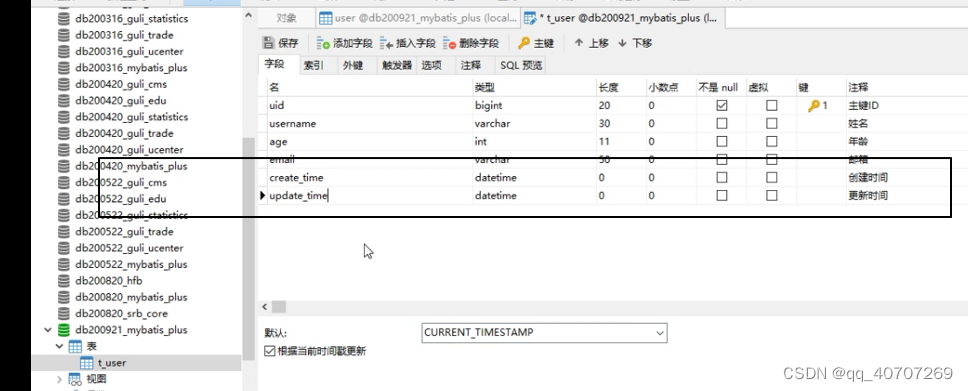This screenshot has width=968, height=391.
Task: Toggle 虚拟 checkbox for uid
Action: (x=772, y=106)
